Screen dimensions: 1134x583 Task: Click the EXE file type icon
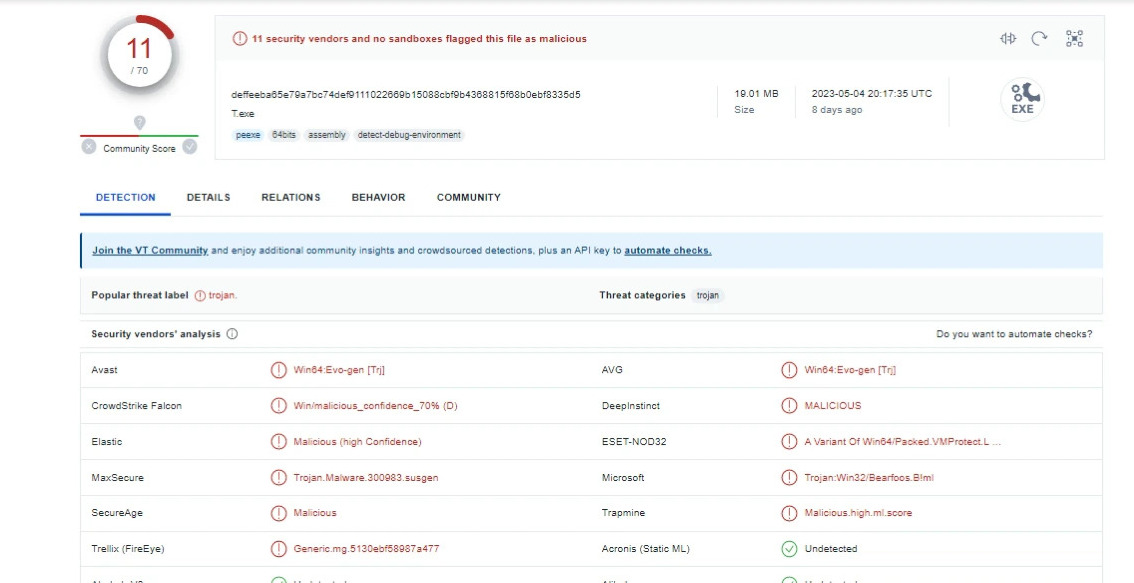[1022, 99]
